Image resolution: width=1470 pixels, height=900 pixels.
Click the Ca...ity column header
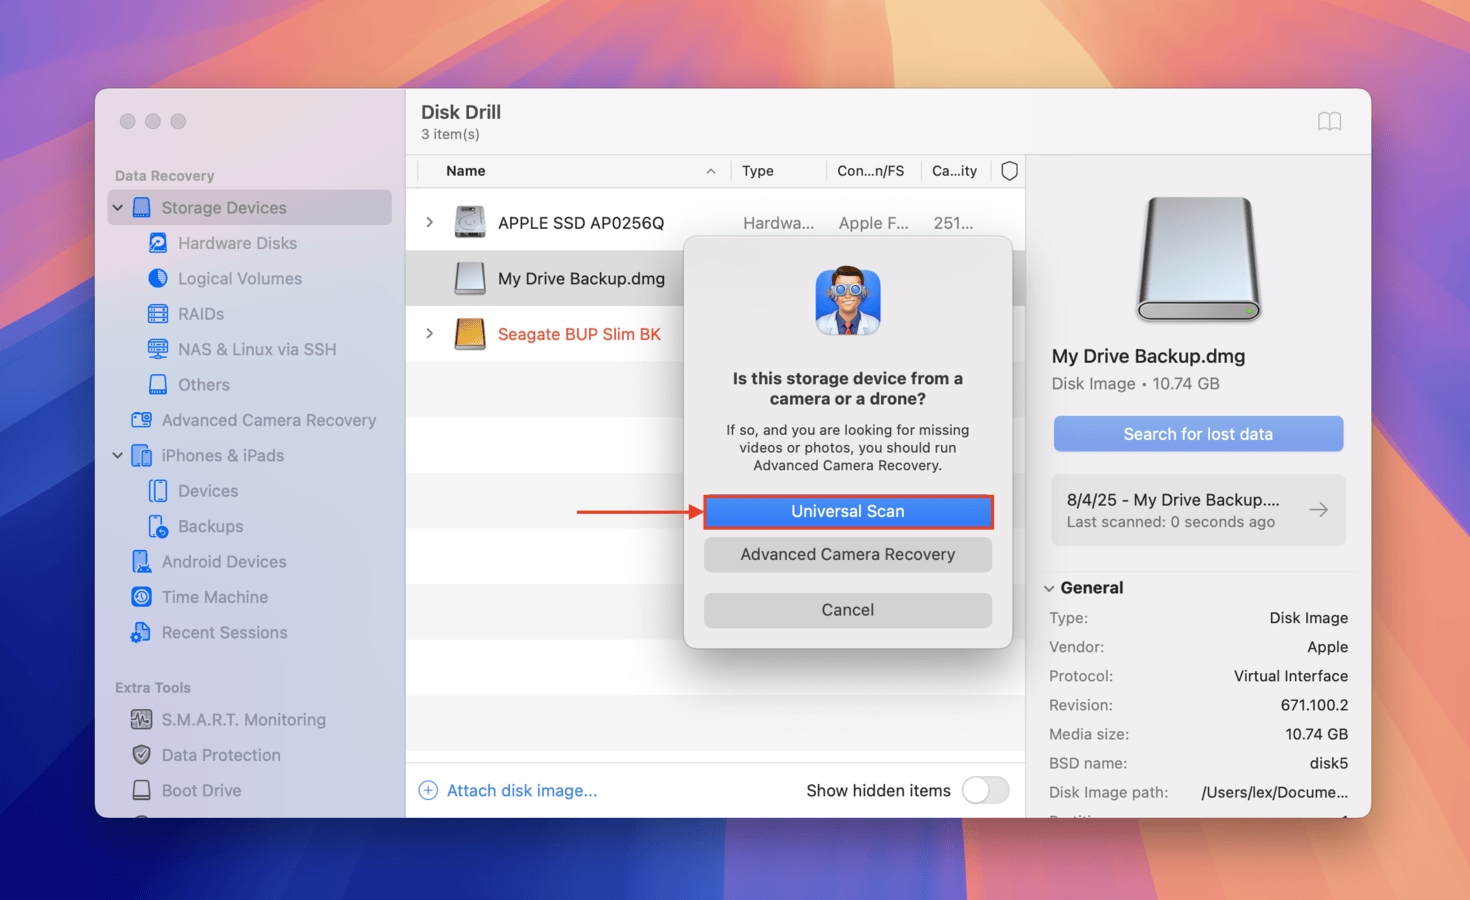click(954, 171)
